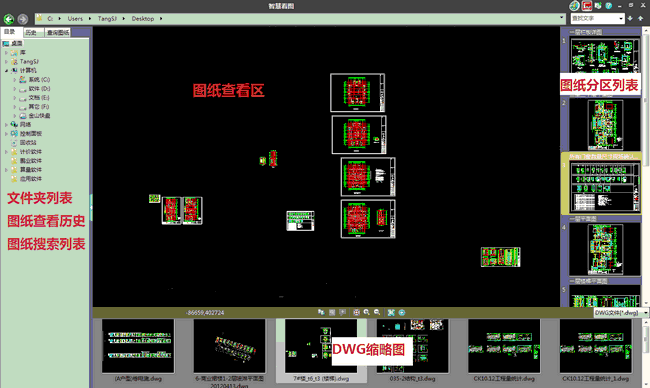
Task: Click the help question mark icon
Action: click(x=609, y=6)
